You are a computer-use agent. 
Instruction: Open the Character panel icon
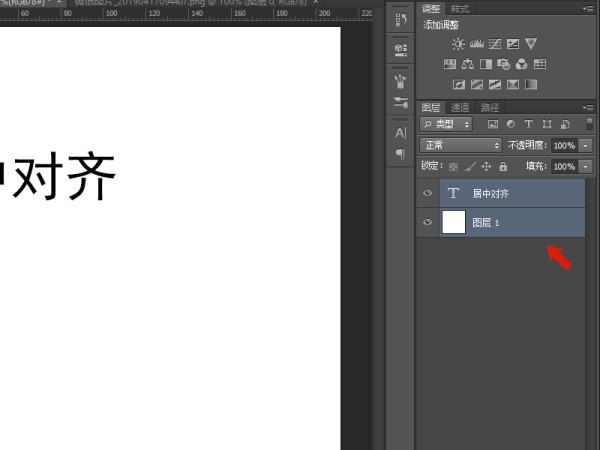click(x=400, y=133)
